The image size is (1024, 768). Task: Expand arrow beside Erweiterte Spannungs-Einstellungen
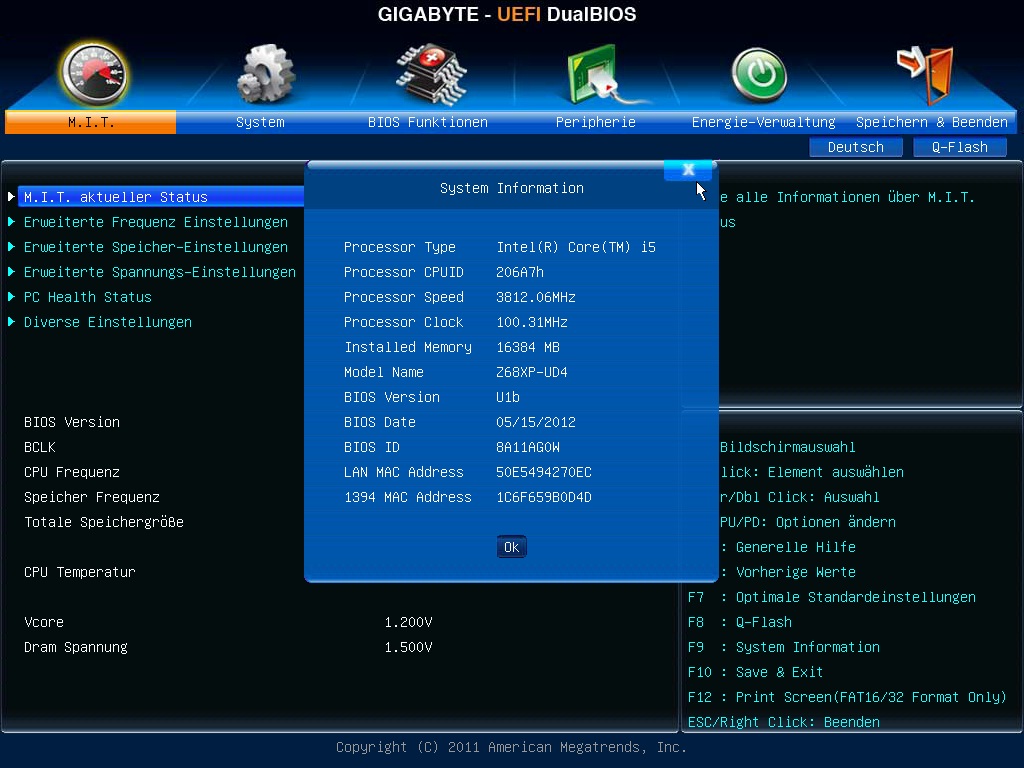[11, 272]
